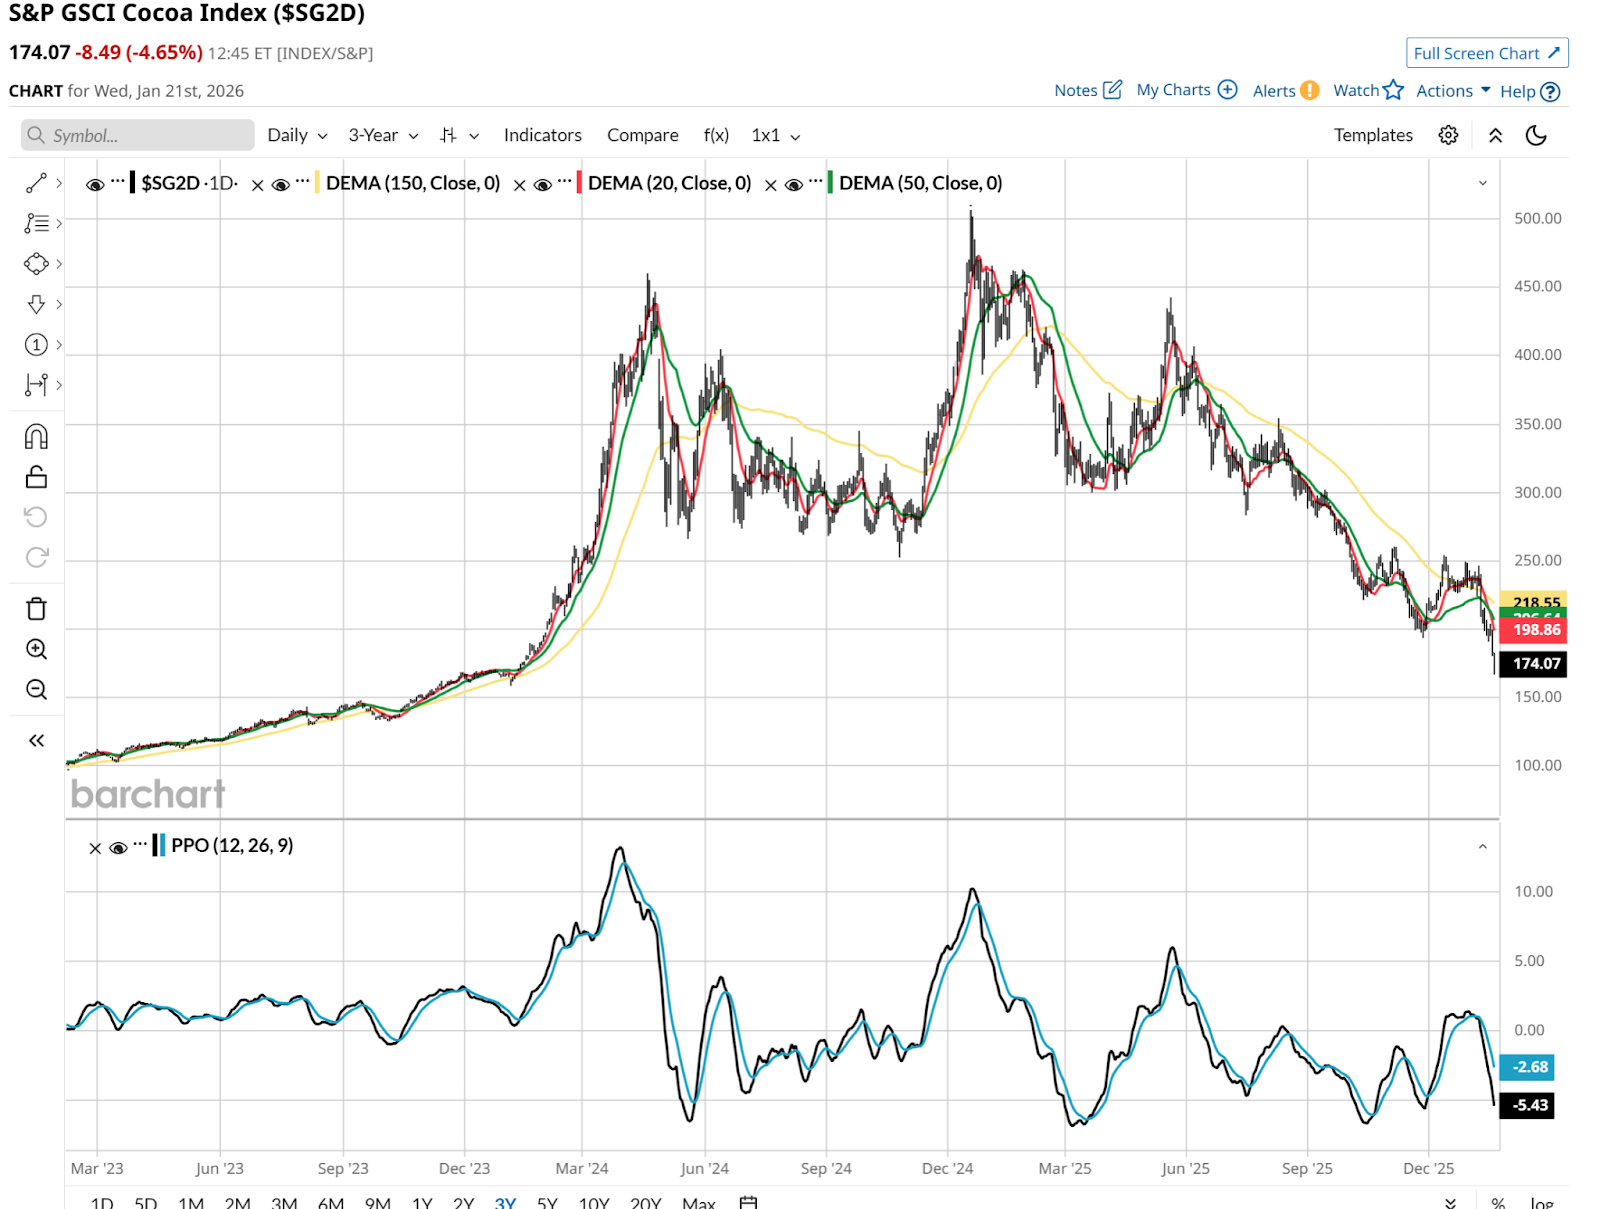Click the redo arrow icon

[36, 557]
